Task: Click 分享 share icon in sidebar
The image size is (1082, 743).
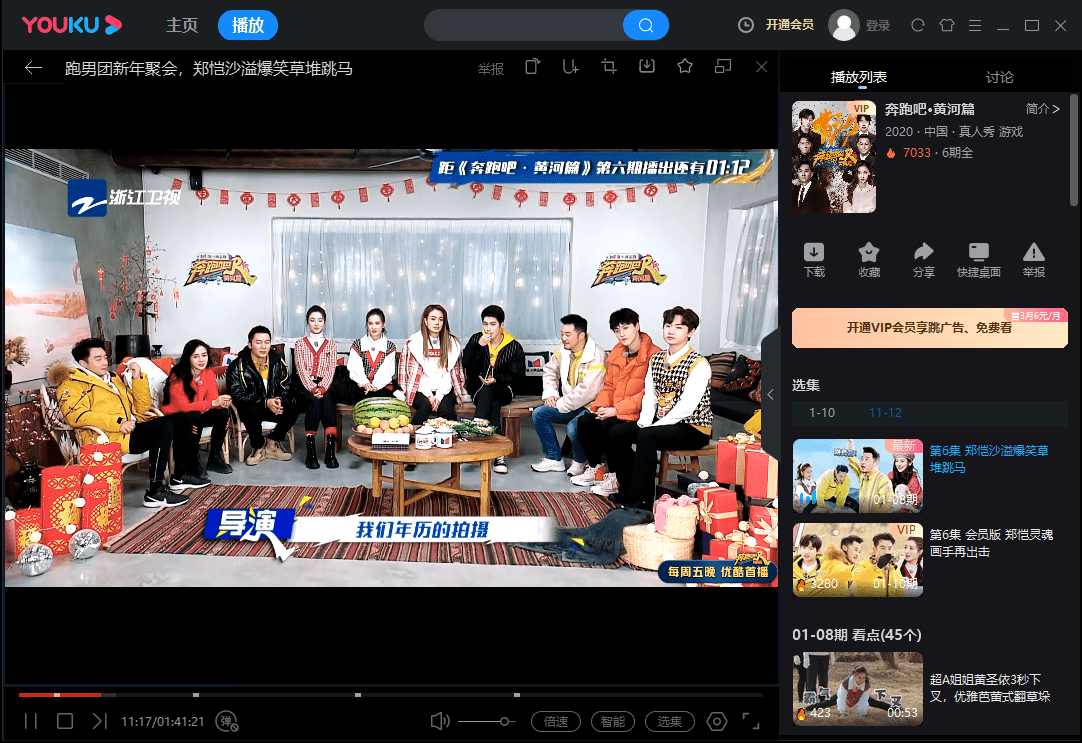Action: click(x=923, y=260)
